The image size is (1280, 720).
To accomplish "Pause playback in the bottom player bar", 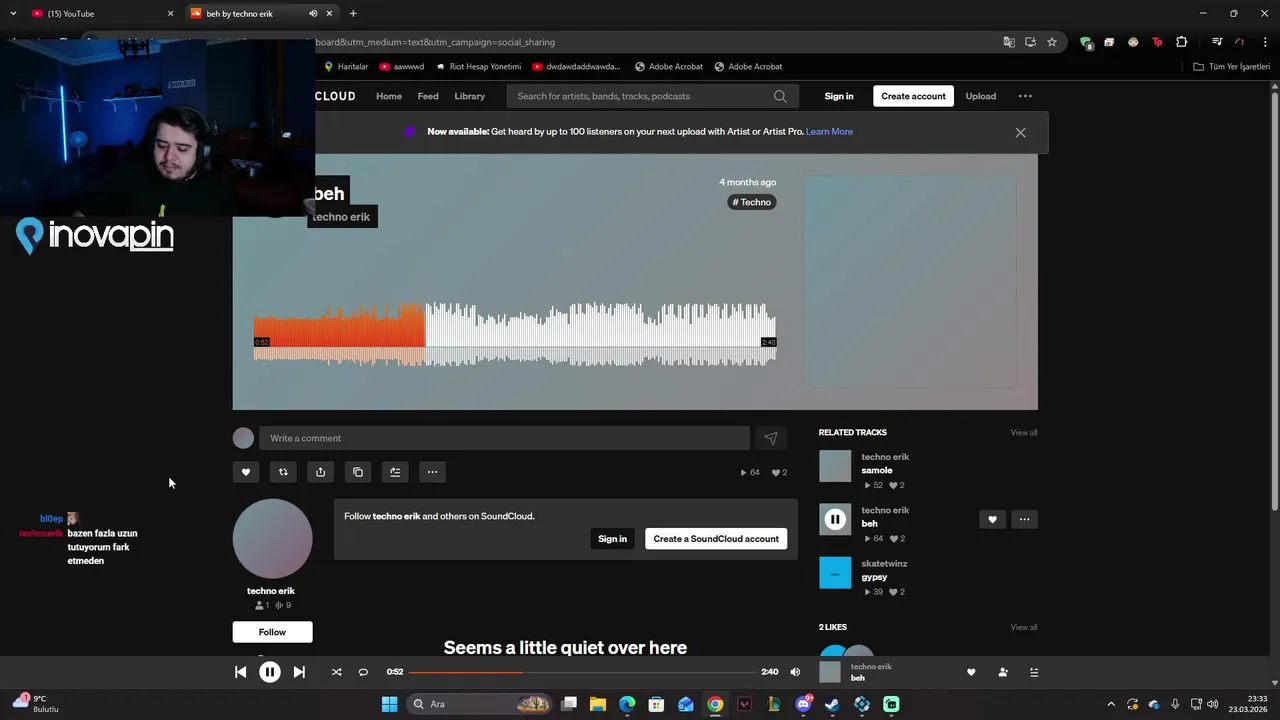I will coord(270,672).
